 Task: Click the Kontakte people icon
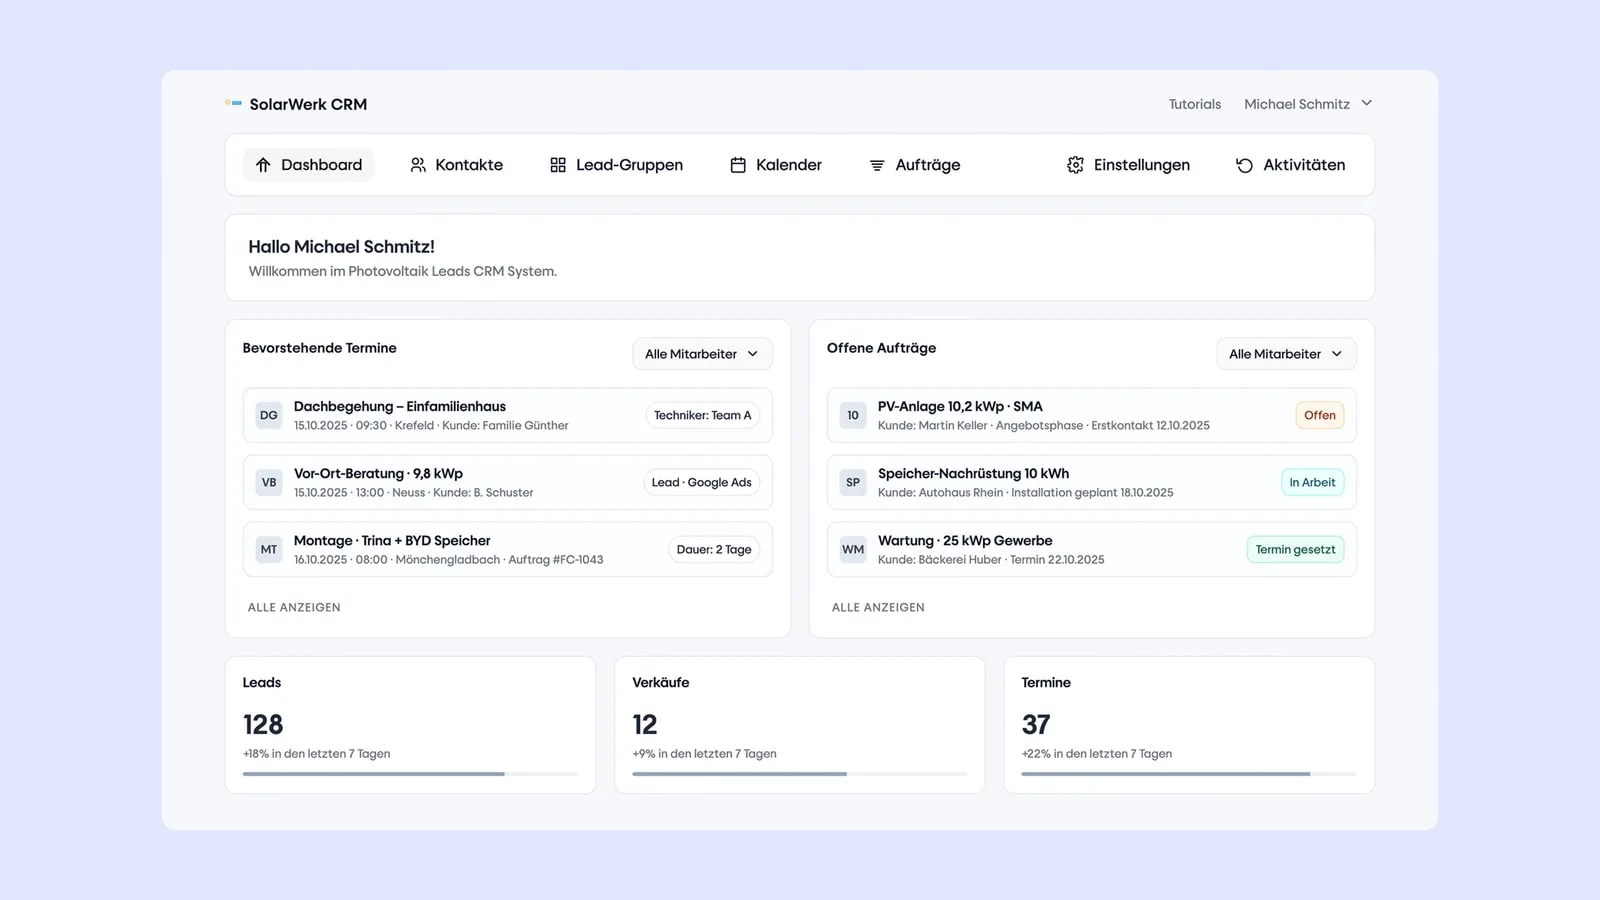click(x=418, y=165)
